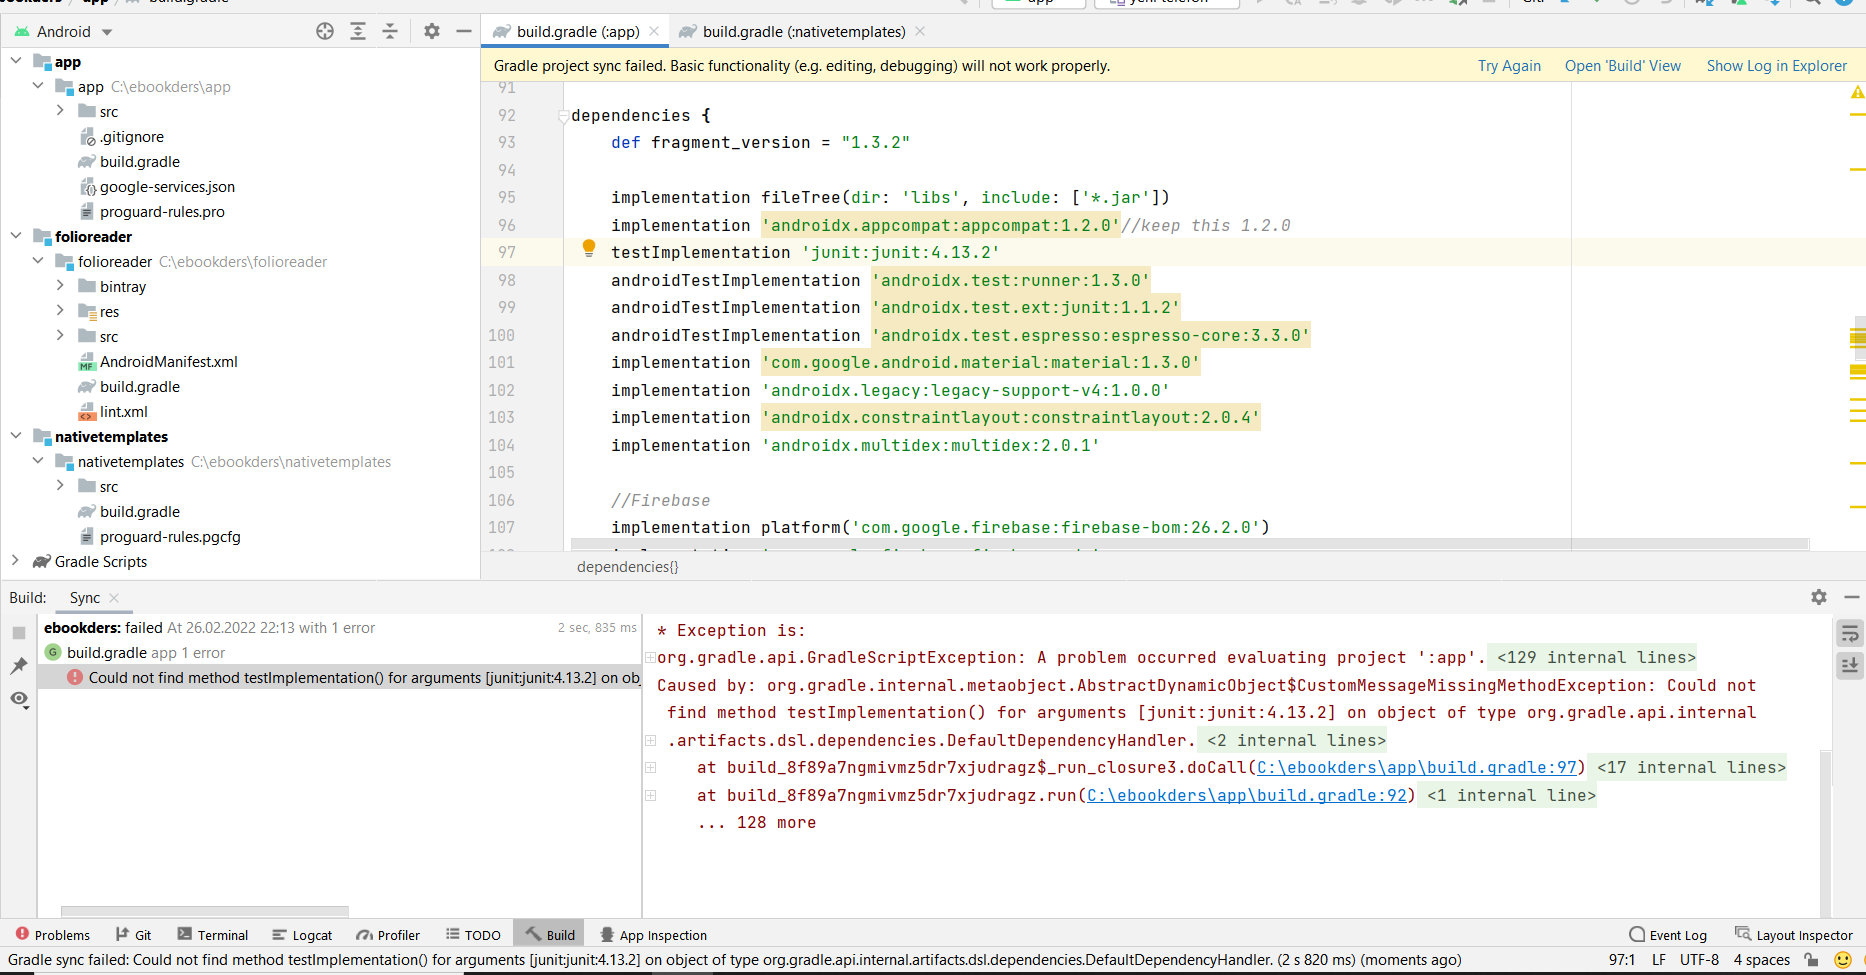Fold the dependencies block at line 92
1866x975 pixels.
pos(563,116)
